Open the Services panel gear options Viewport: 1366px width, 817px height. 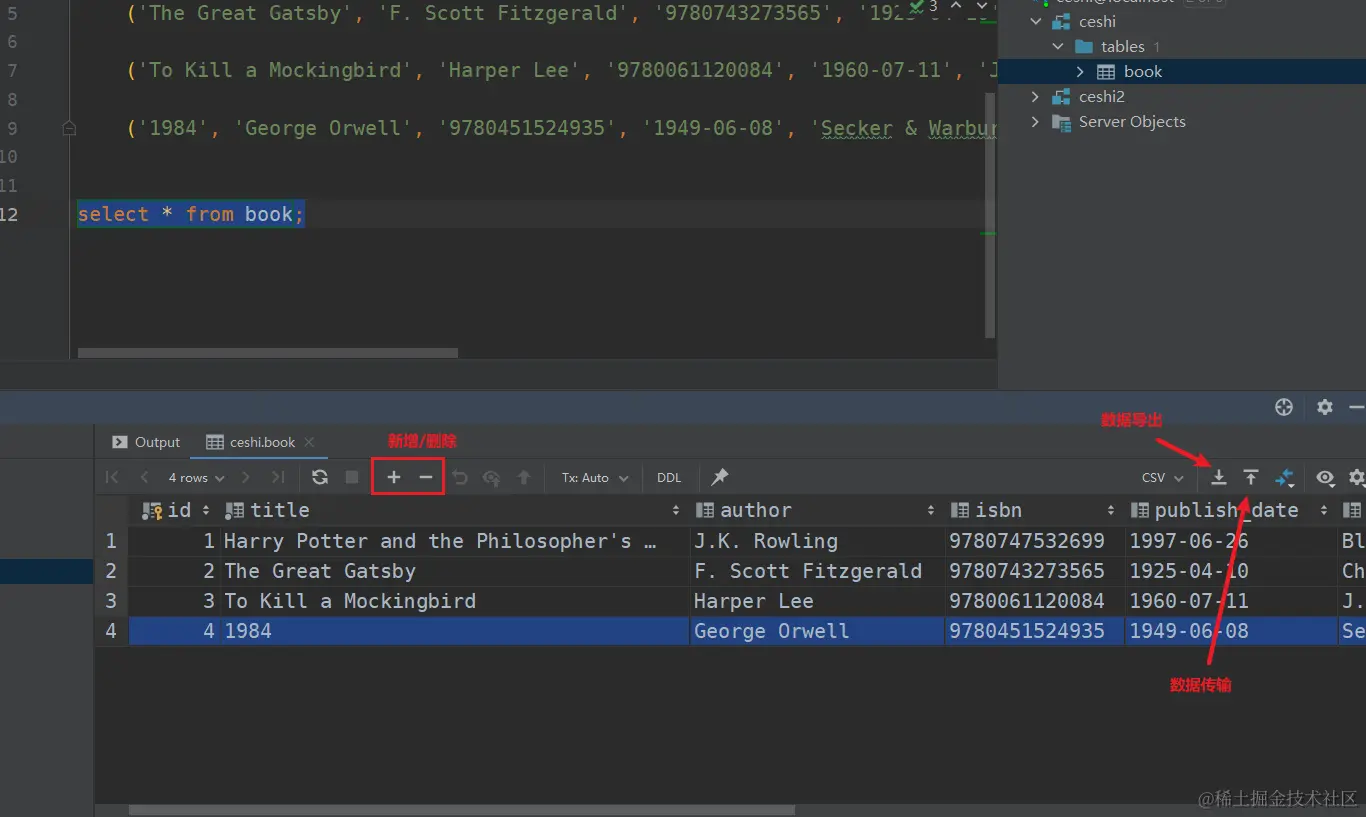[1325, 407]
